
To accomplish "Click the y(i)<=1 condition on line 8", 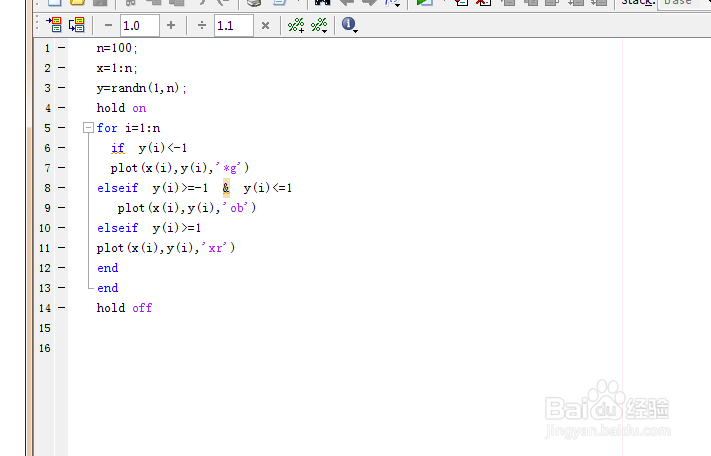I will (268, 188).
